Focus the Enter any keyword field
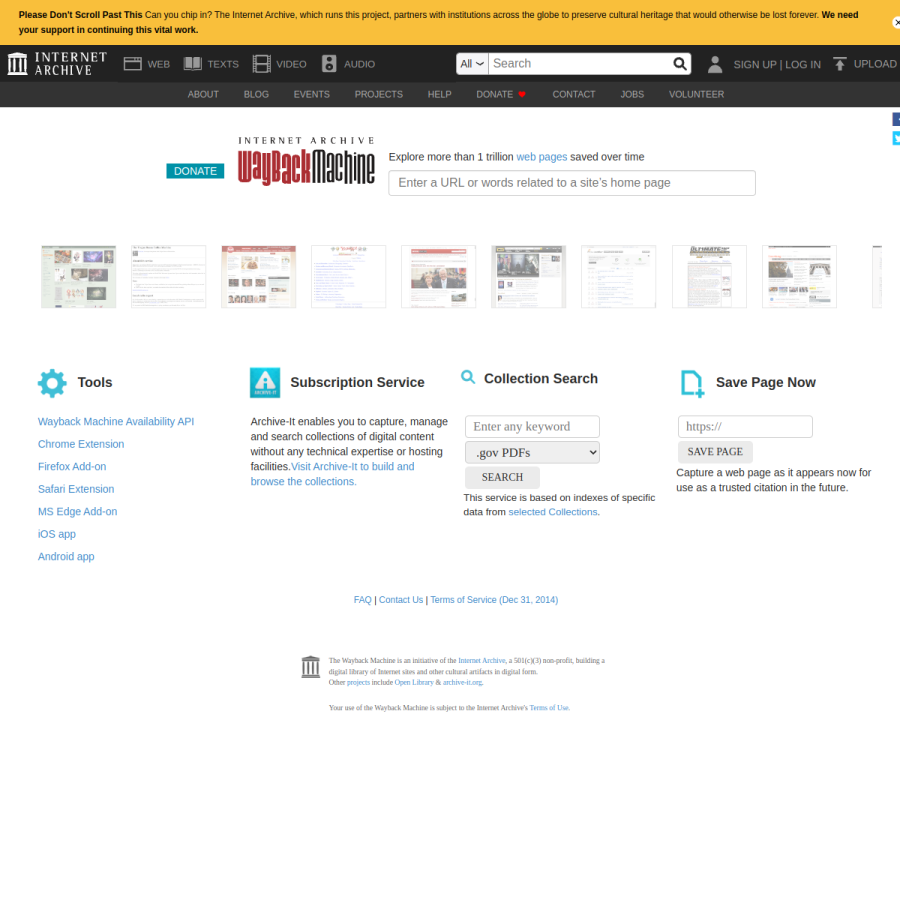 click(x=532, y=426)
